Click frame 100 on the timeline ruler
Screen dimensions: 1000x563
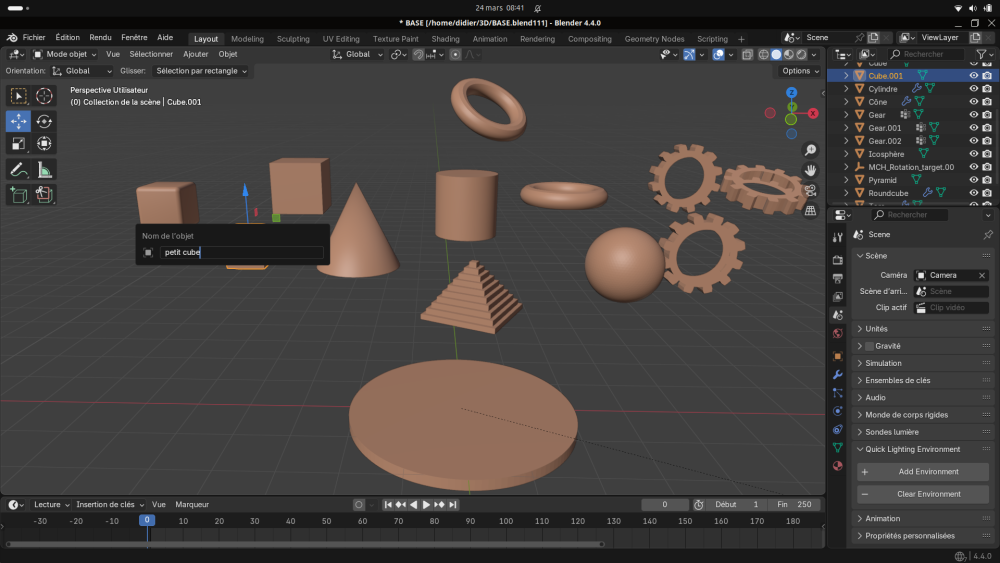[505, 521]
